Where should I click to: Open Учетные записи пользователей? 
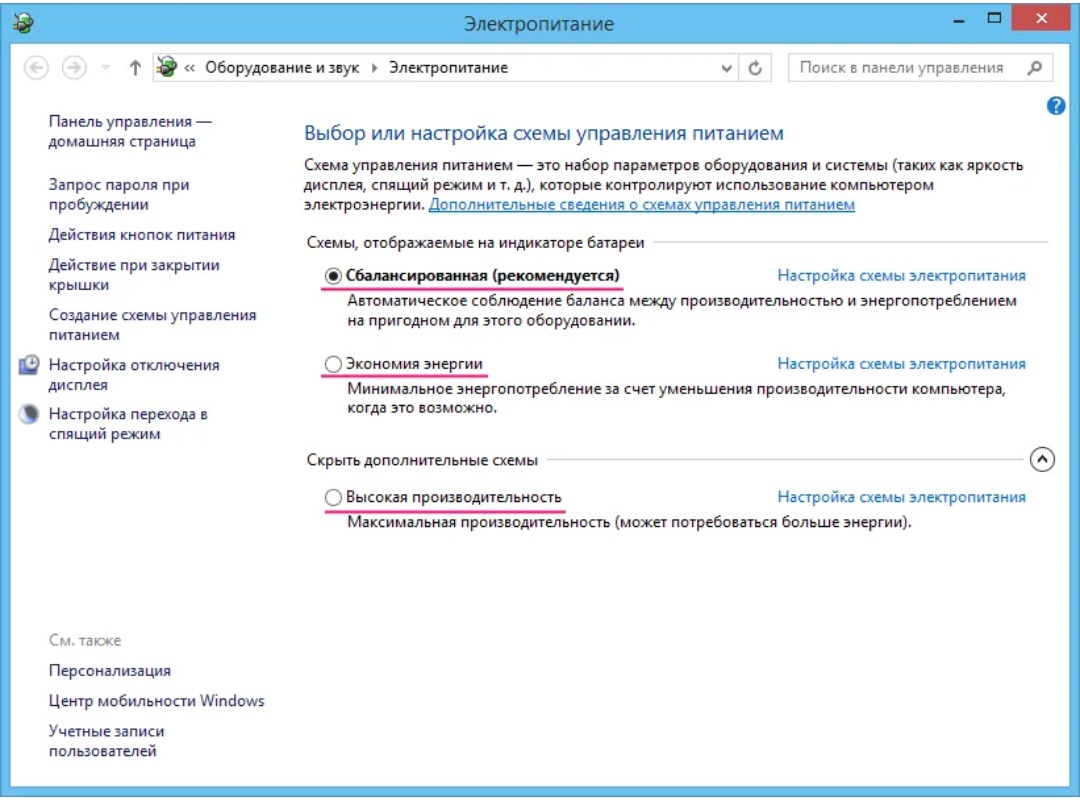click(x=106, y=741)
